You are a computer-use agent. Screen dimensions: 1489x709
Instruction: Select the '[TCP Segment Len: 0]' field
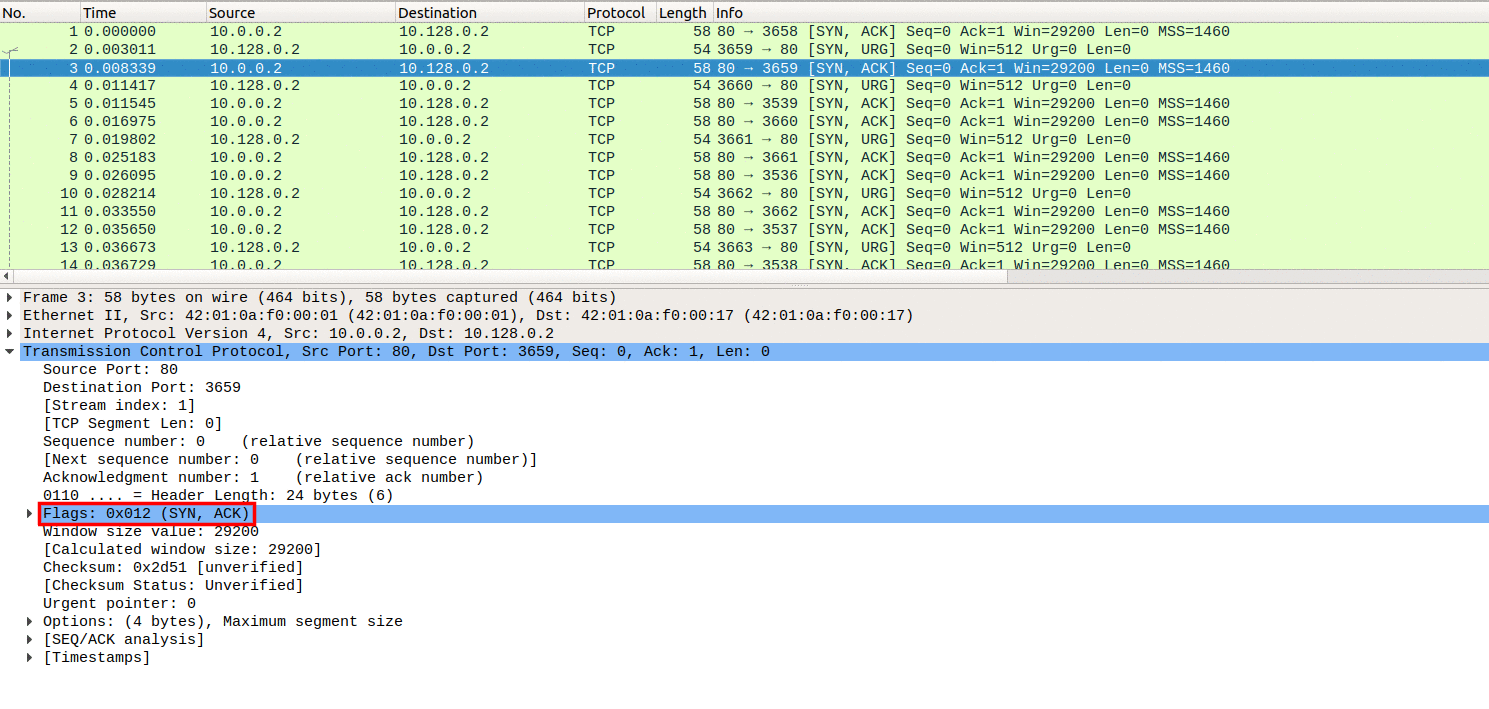click(132, 424)
